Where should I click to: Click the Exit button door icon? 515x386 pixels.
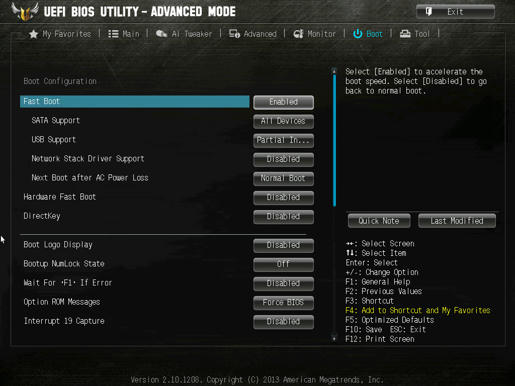click(429, 12)
